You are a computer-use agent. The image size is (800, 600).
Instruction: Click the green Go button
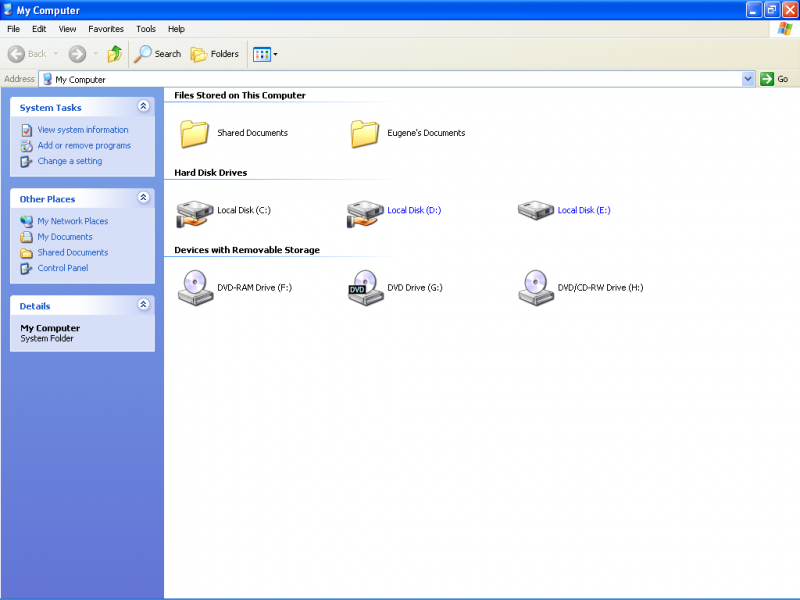(x=774, y=79)
